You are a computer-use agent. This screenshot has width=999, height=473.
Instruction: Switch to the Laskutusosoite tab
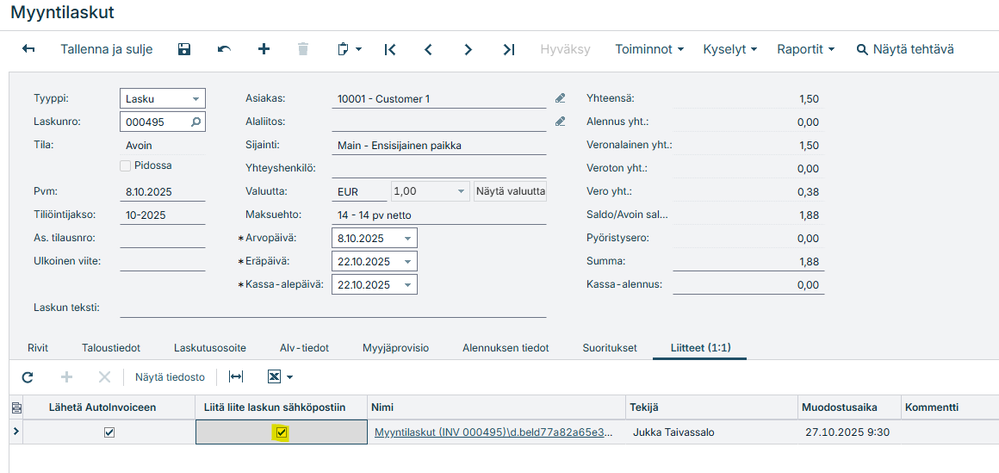click(210, 348)
